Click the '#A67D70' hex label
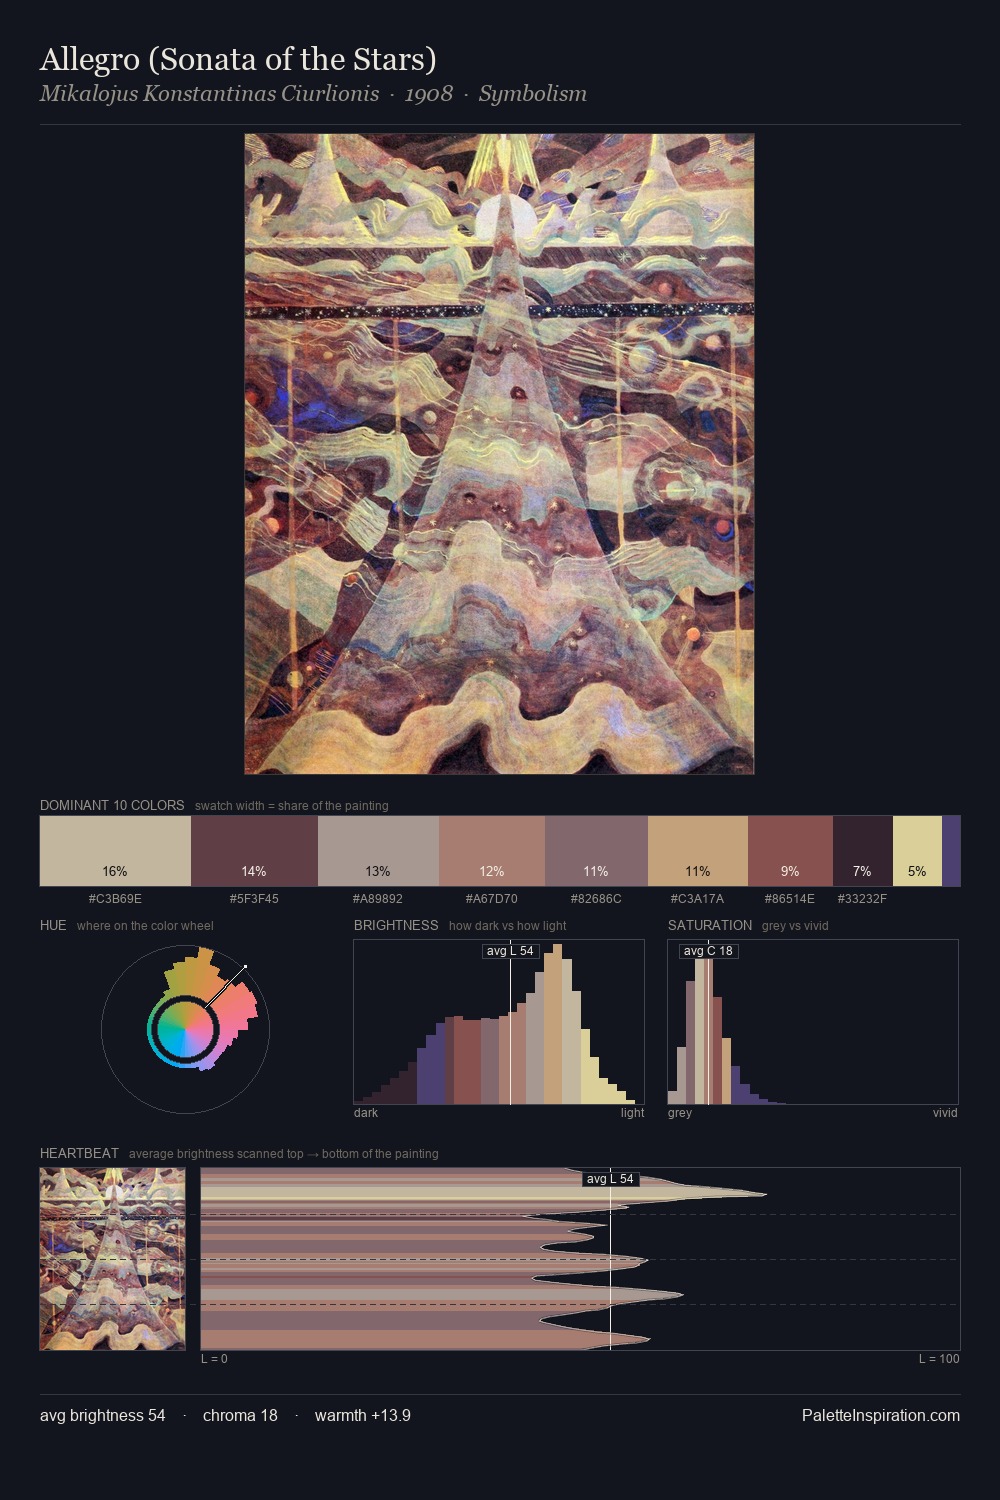The height and width of the screenshot is (1500, 1000). tap(492, 898)
